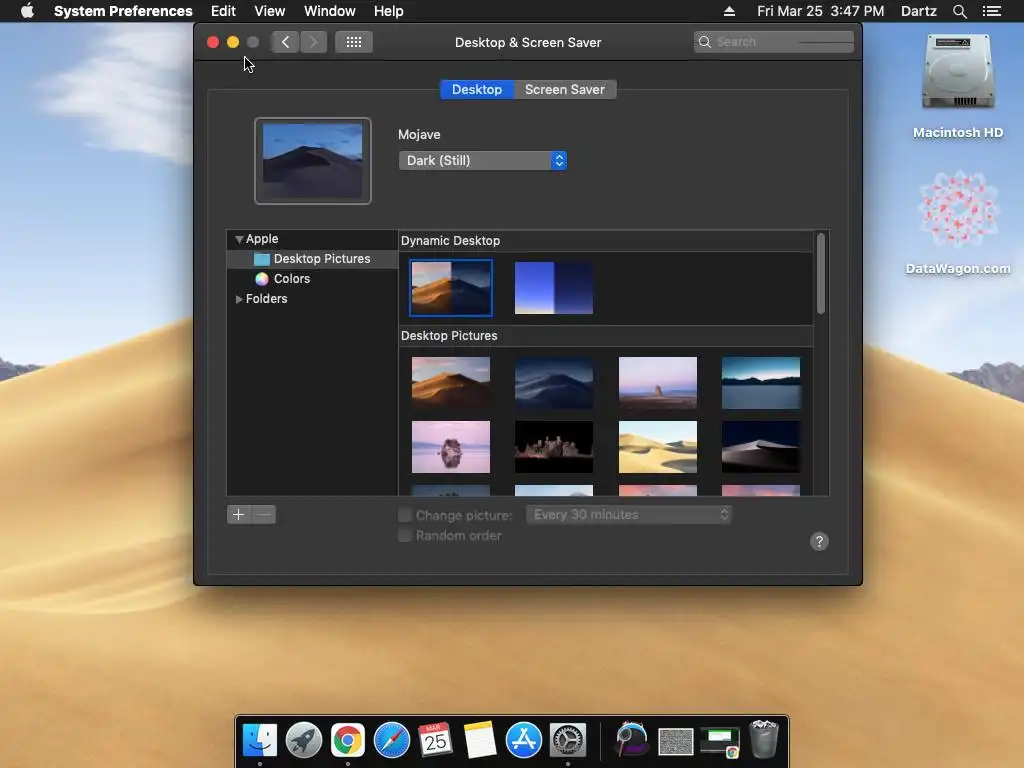The width and height of the screenshot is (1024, 768).
Task: Open the Dartz user menu
Action: click(918, 11)
